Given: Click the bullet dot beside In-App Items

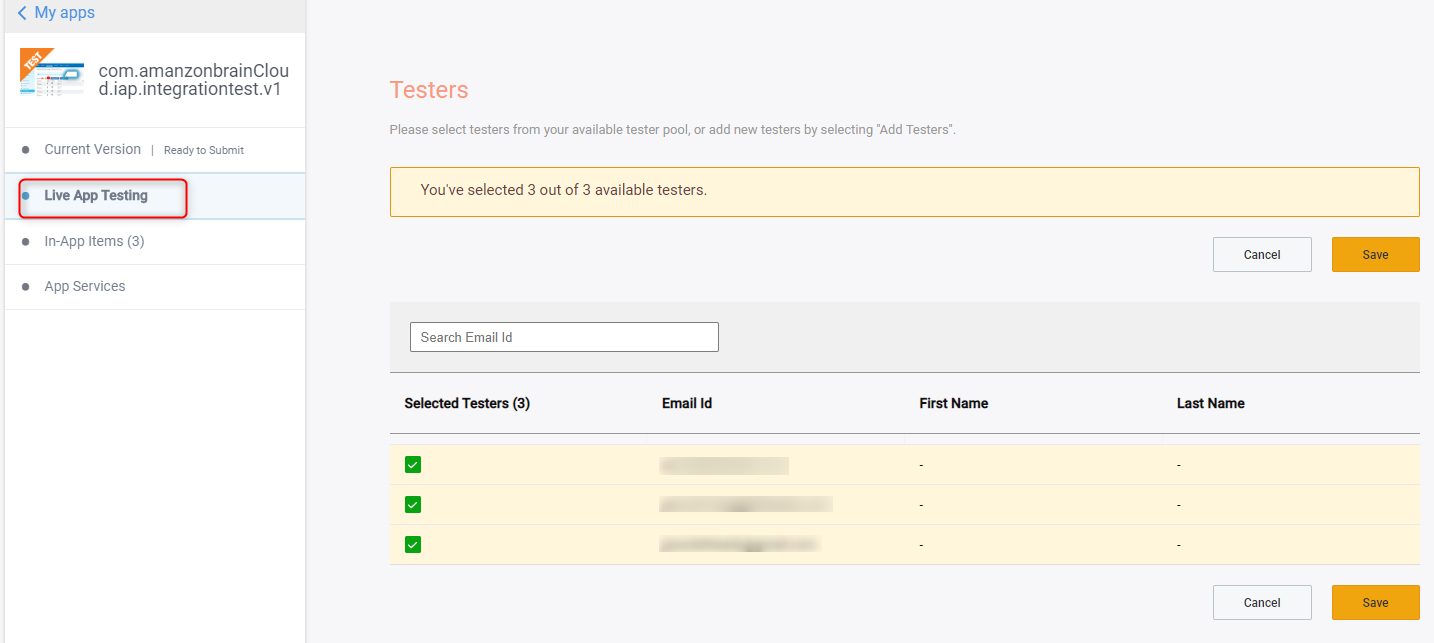Looking at the screenshot, I should click(25, 242).
